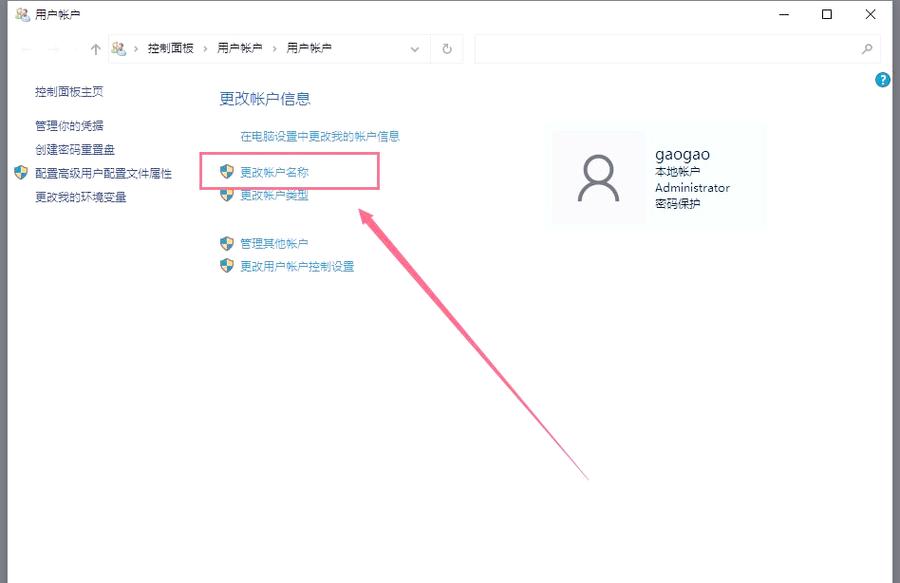Open 在电脑设置中更改我的帐户信息
Screen dimensions: 900x583
click(321, 135)
